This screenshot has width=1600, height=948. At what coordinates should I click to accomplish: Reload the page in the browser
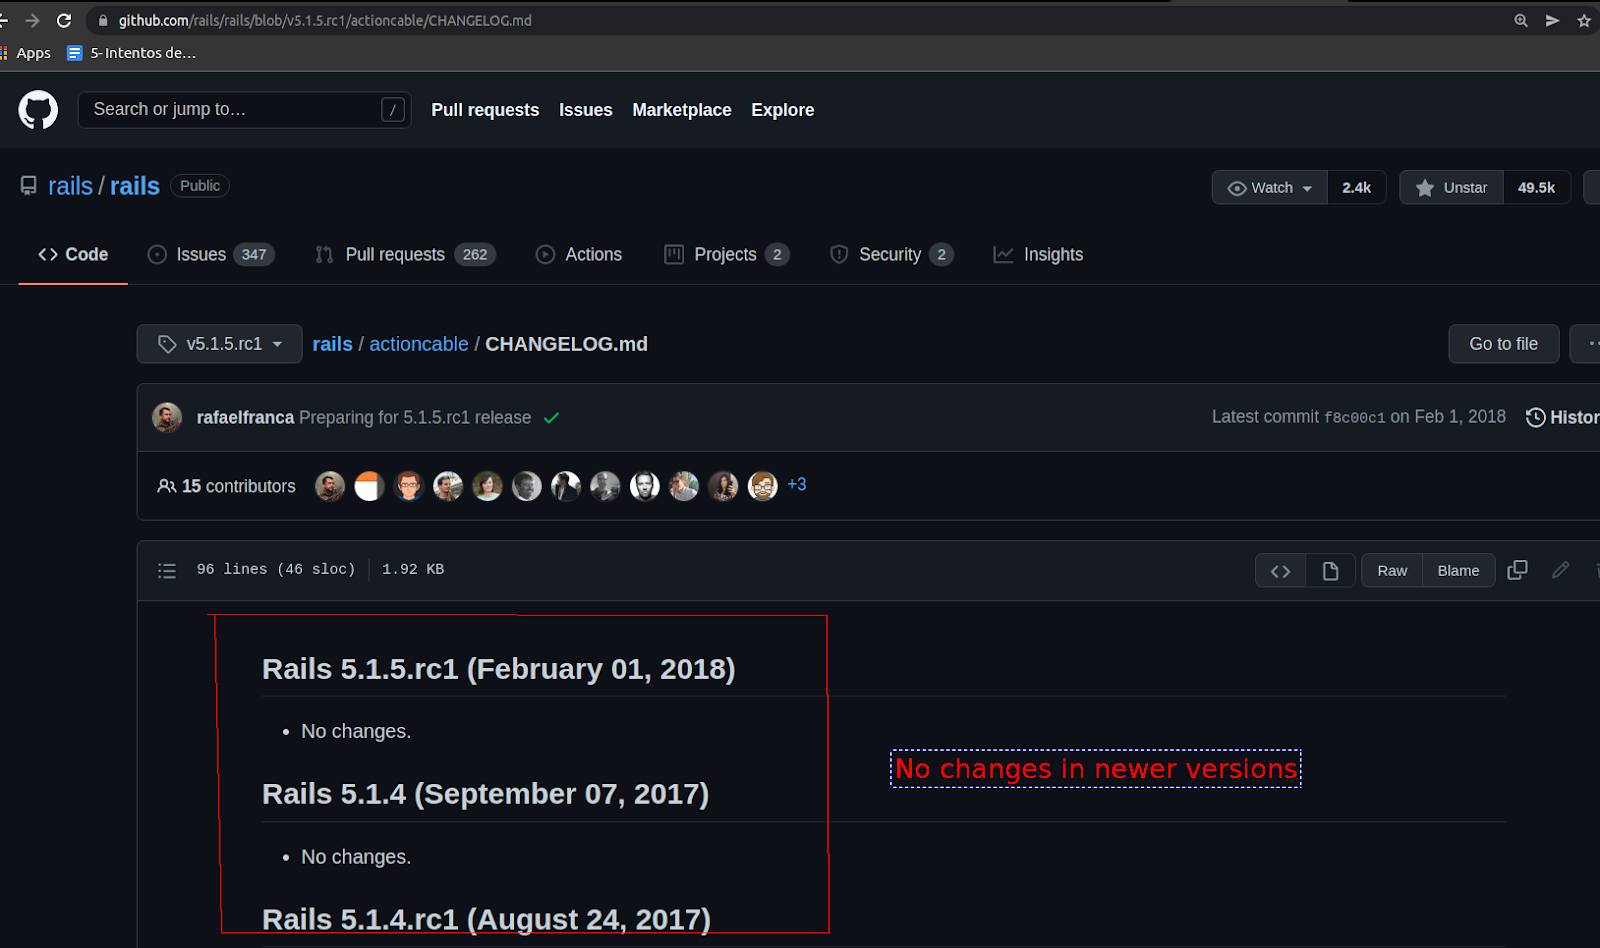64,20
